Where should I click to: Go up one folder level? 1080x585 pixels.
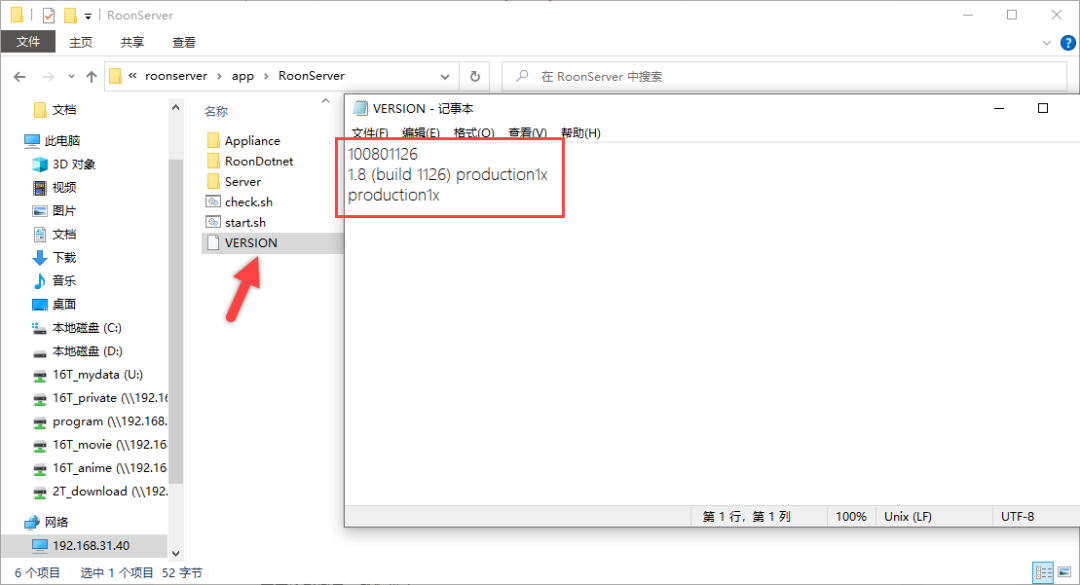(91, 76)
